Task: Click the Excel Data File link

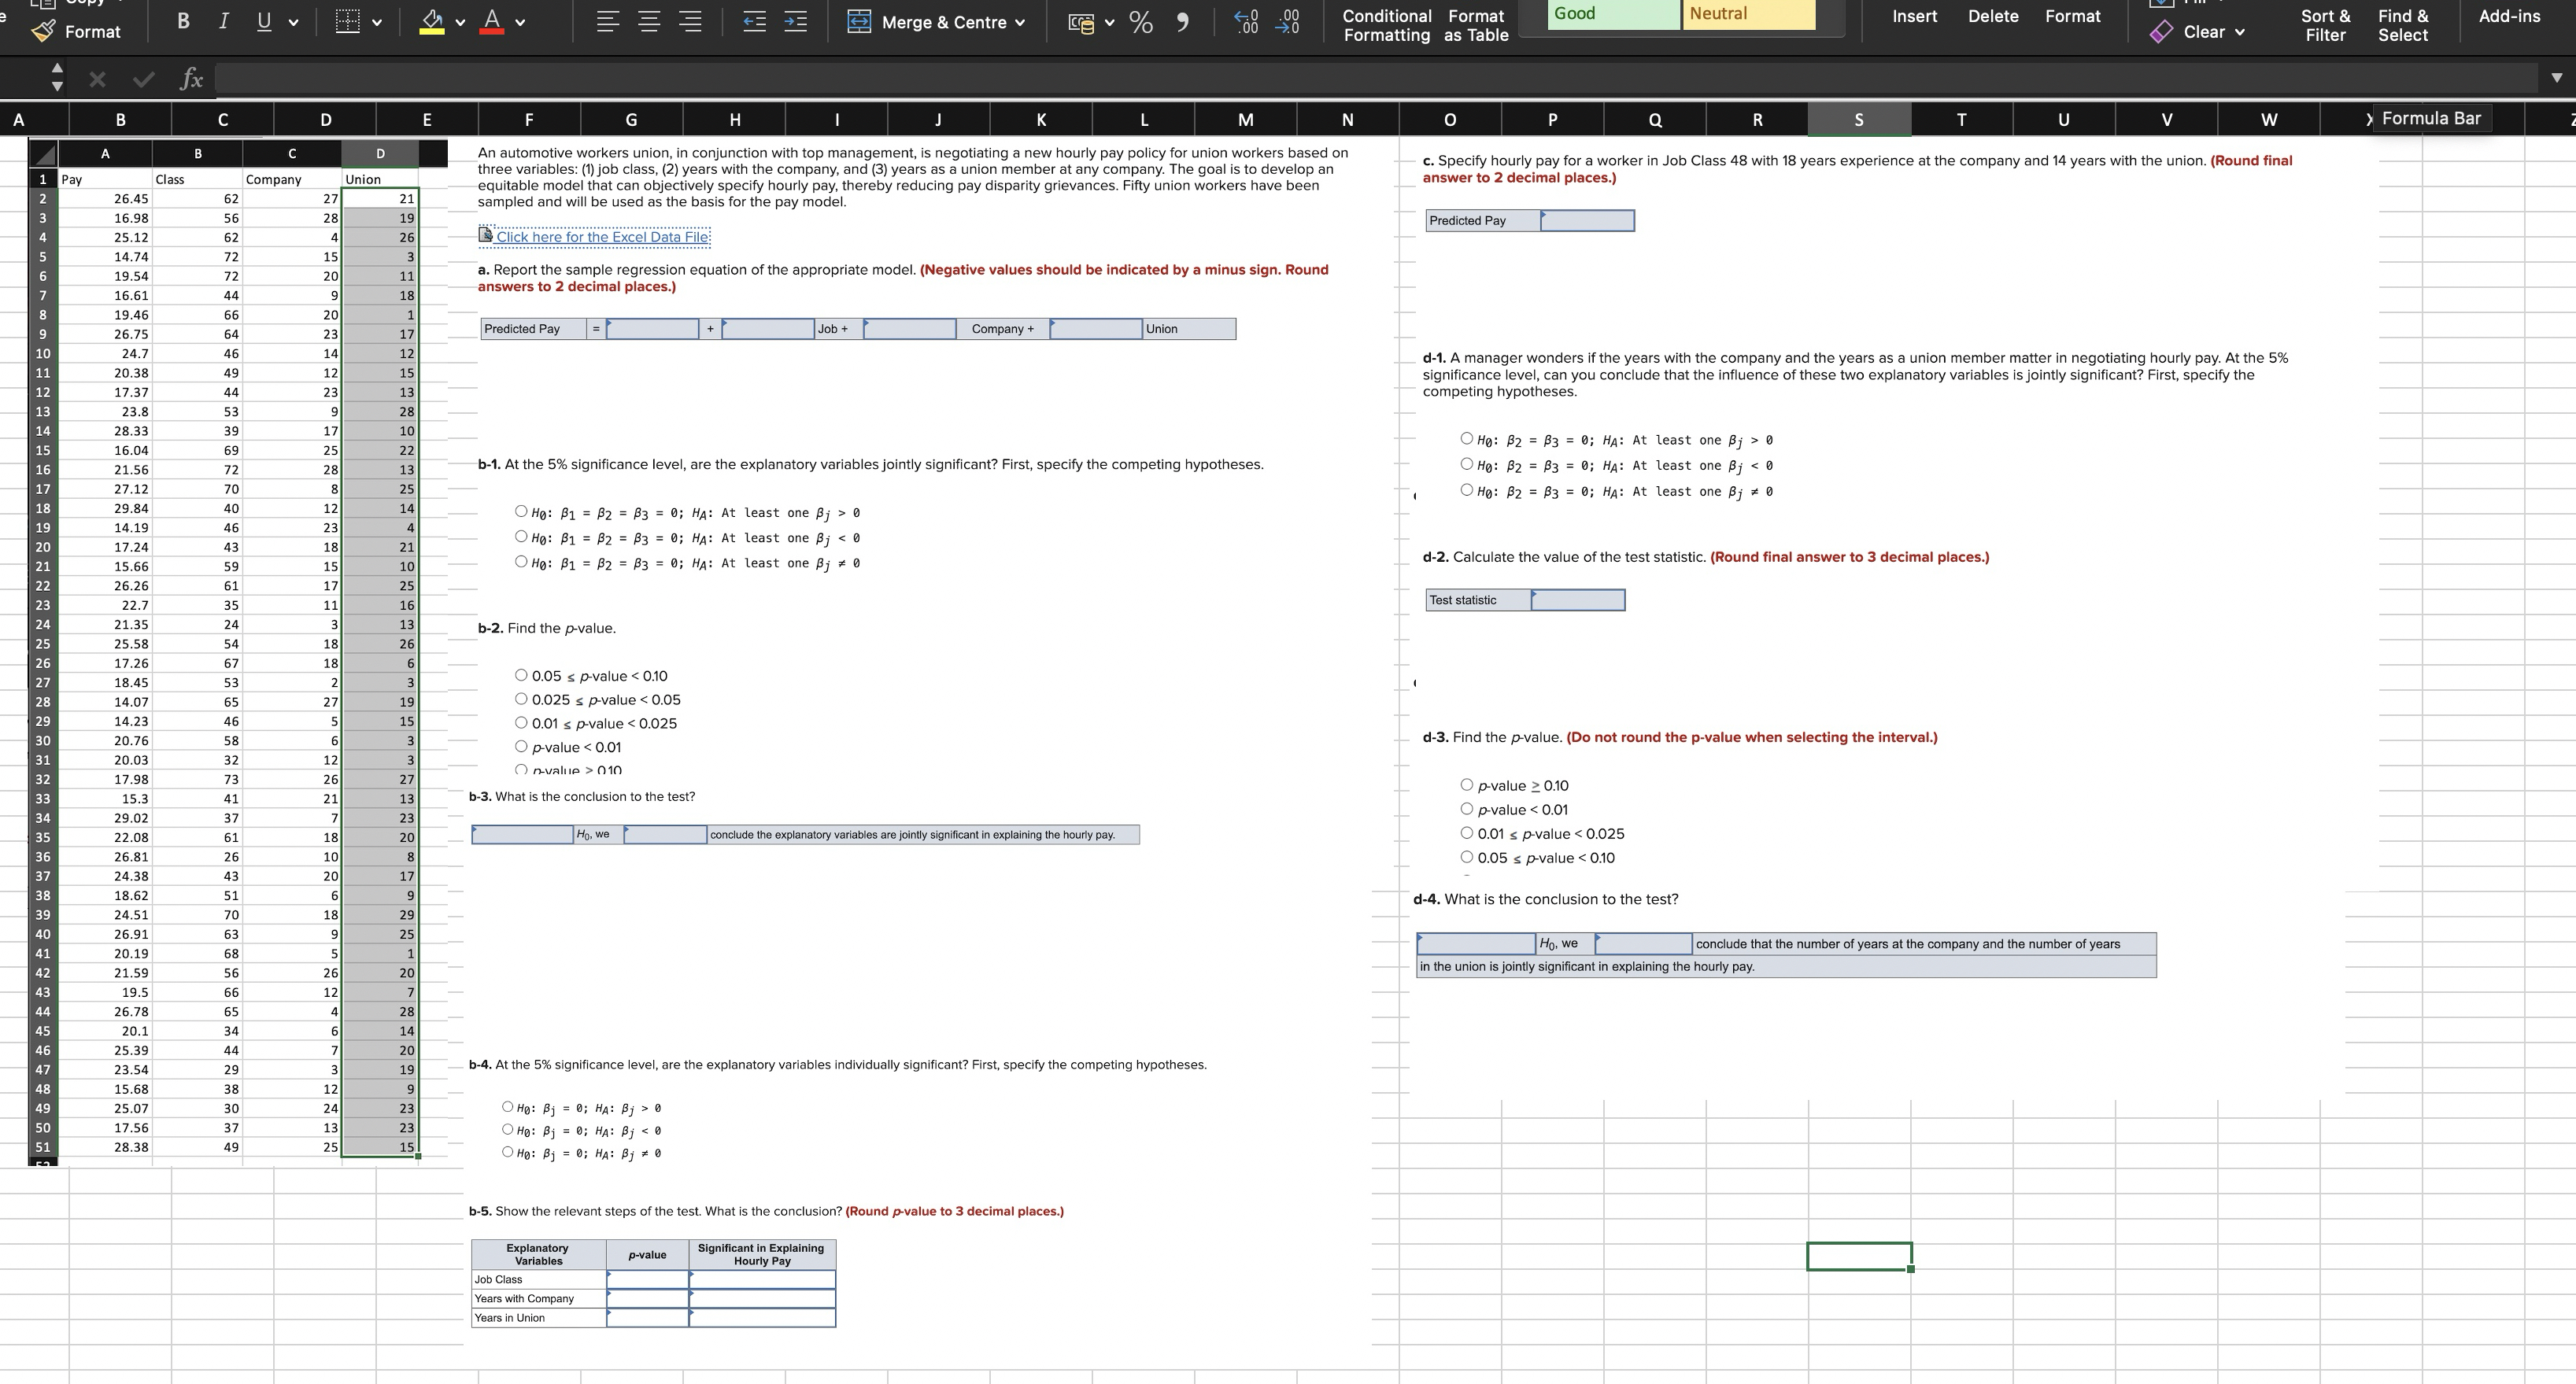Action: 602,237
